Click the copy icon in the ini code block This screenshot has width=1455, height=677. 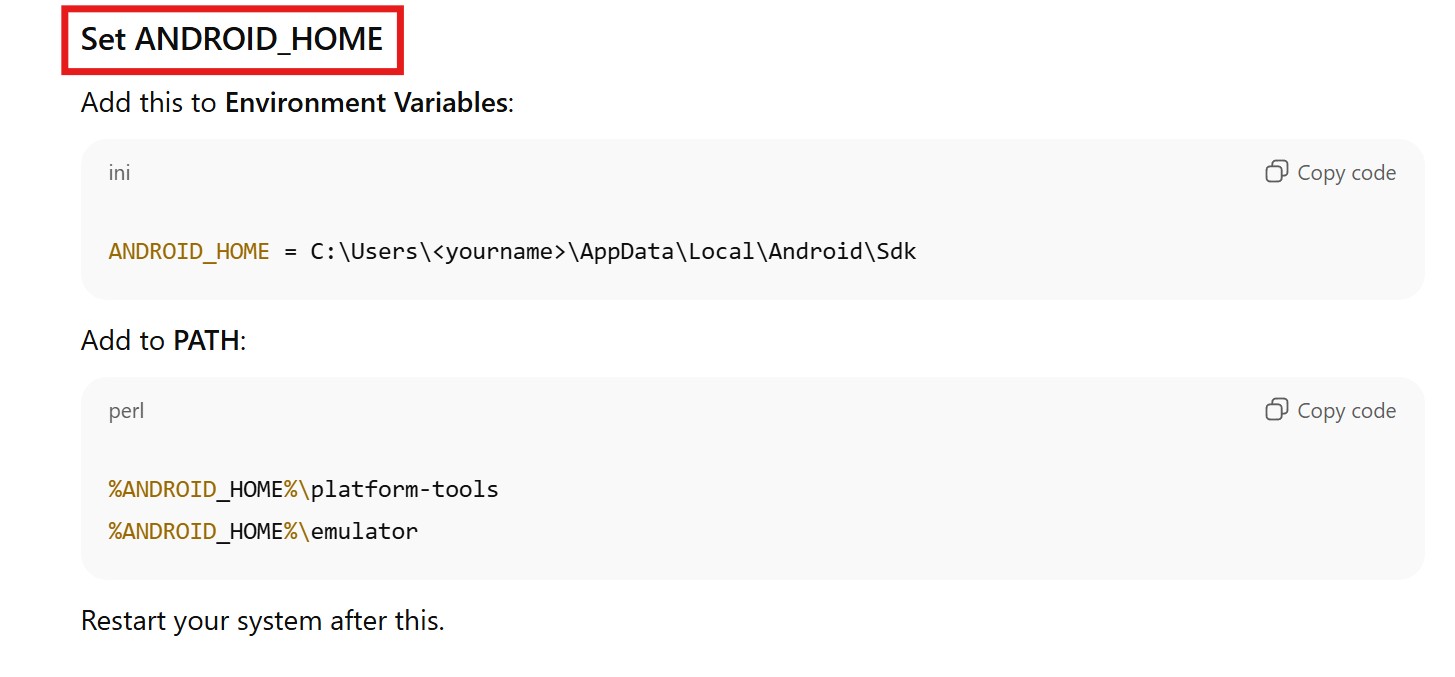[x=1276, y=172]
